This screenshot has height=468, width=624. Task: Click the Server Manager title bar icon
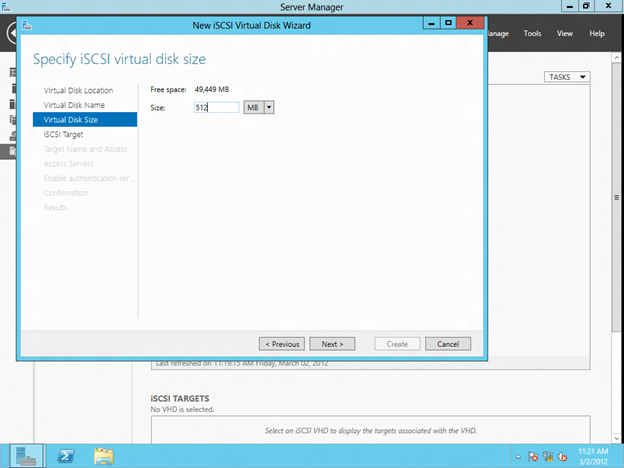(7, 6)
